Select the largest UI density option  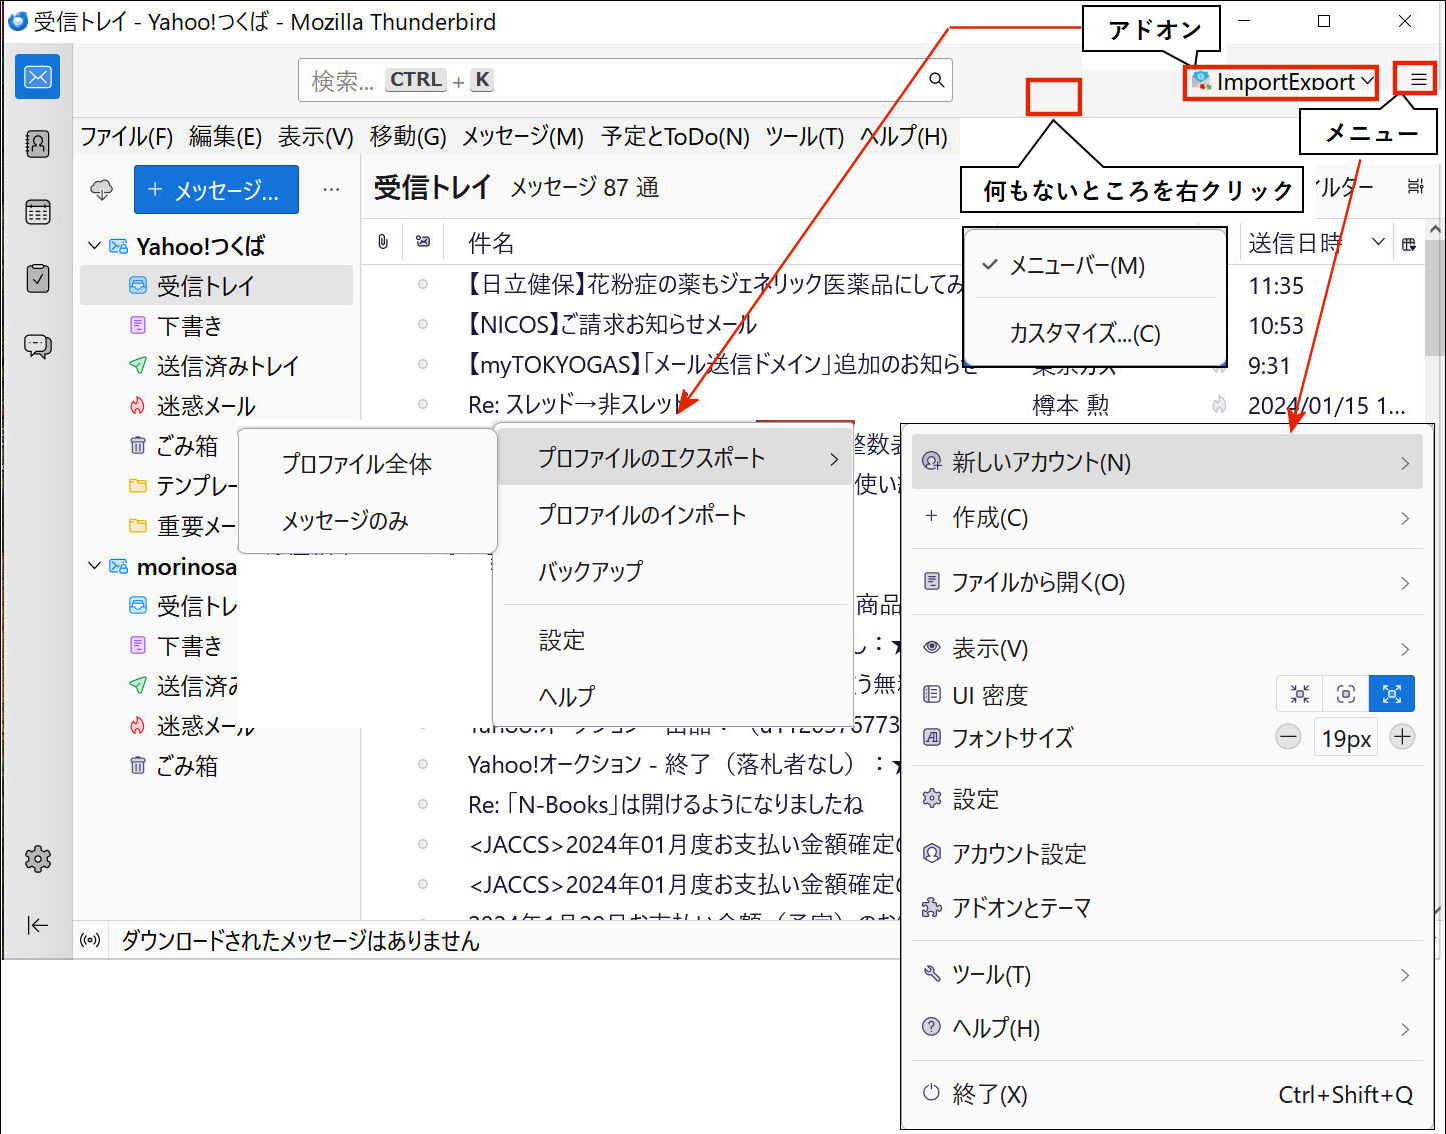tap(1391, 694)
